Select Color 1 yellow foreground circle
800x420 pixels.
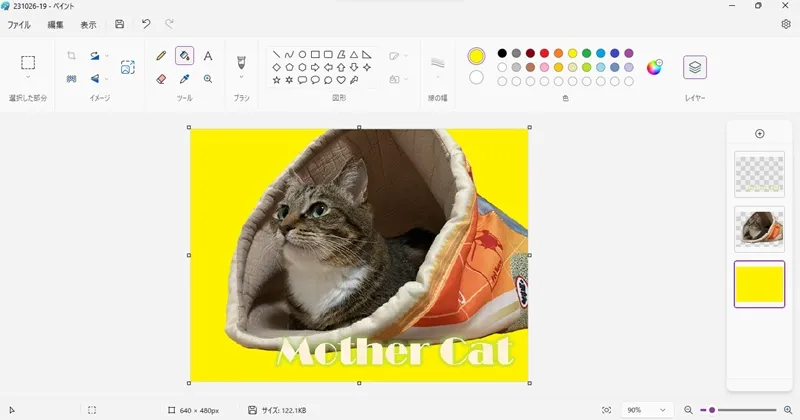click(x=476, y=56)
